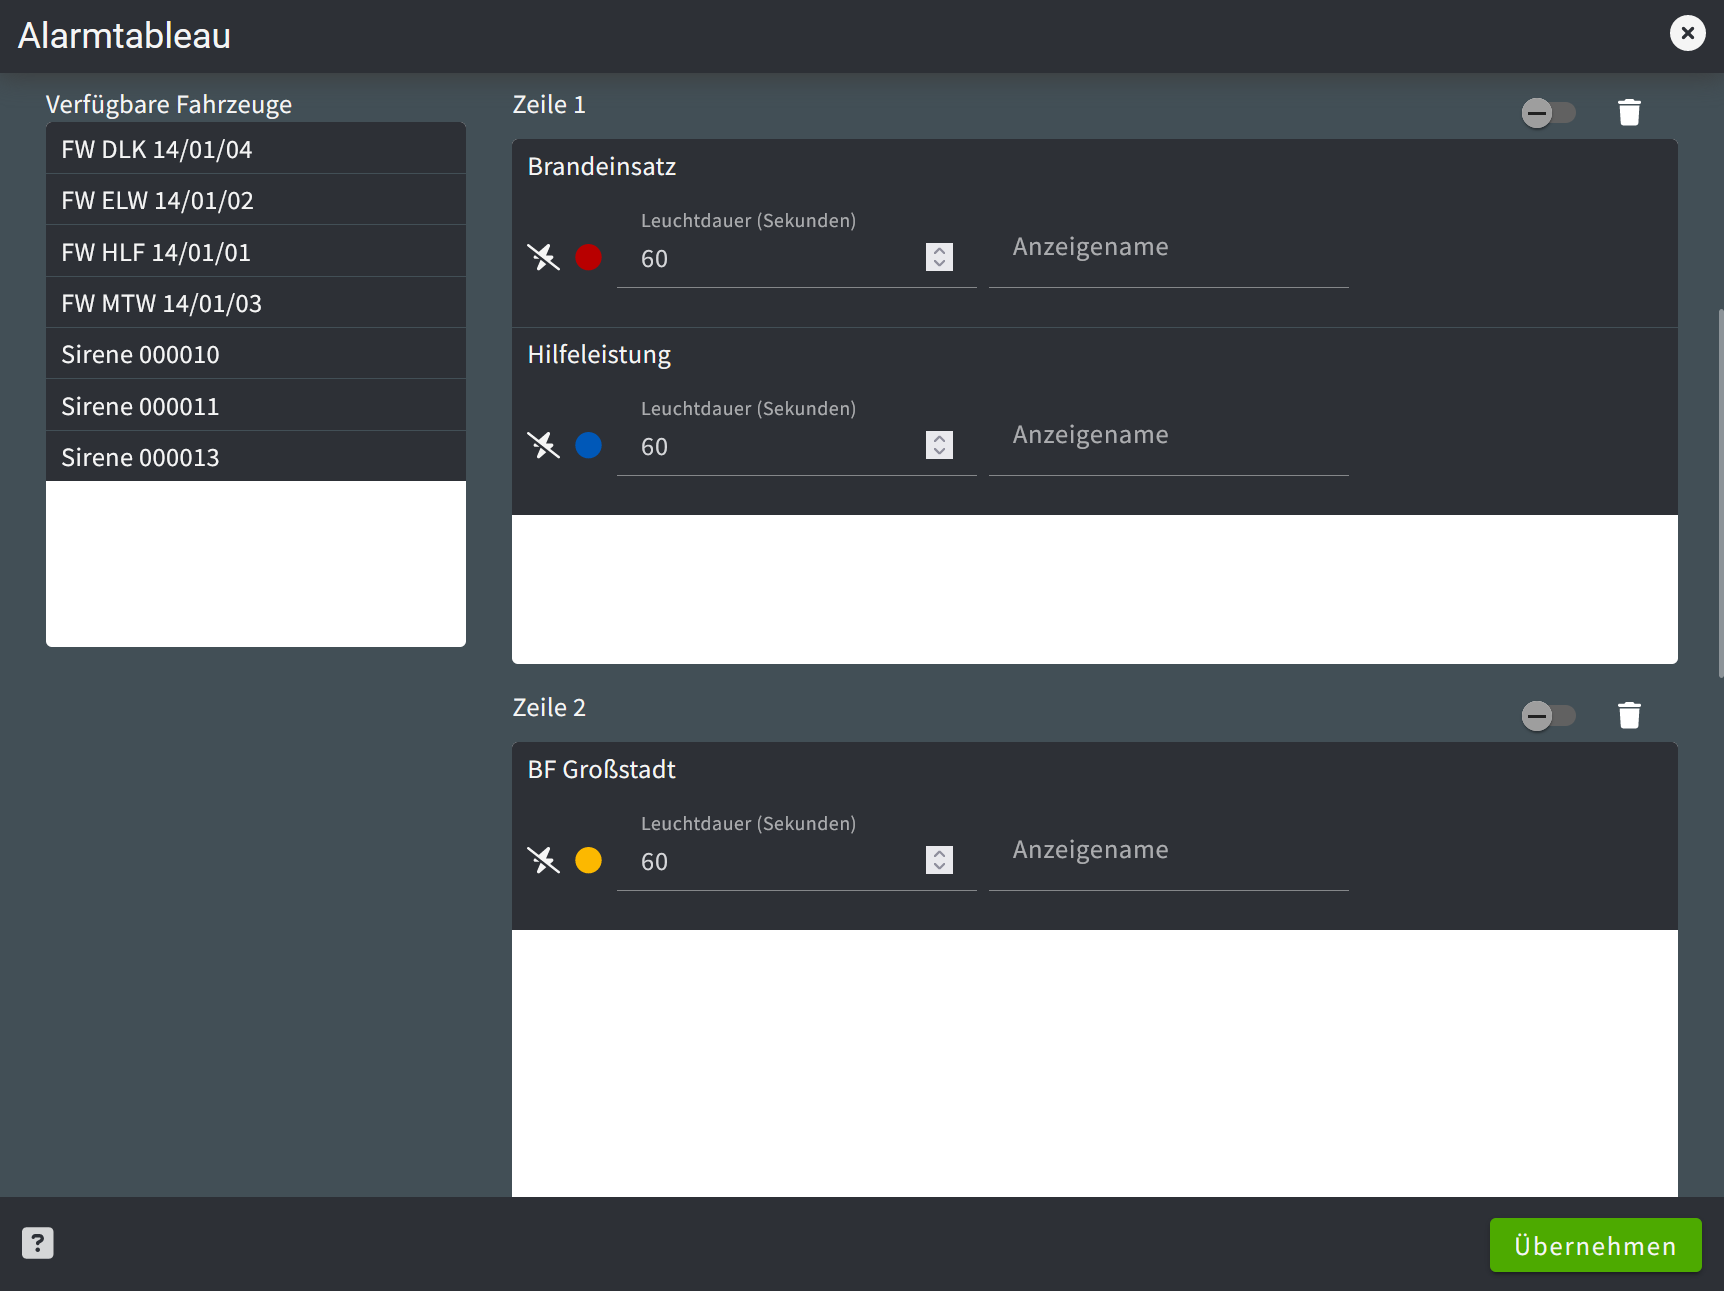Open the help question mark icon
This screenshot has height=1291, width=1724.
point(38,1243)
